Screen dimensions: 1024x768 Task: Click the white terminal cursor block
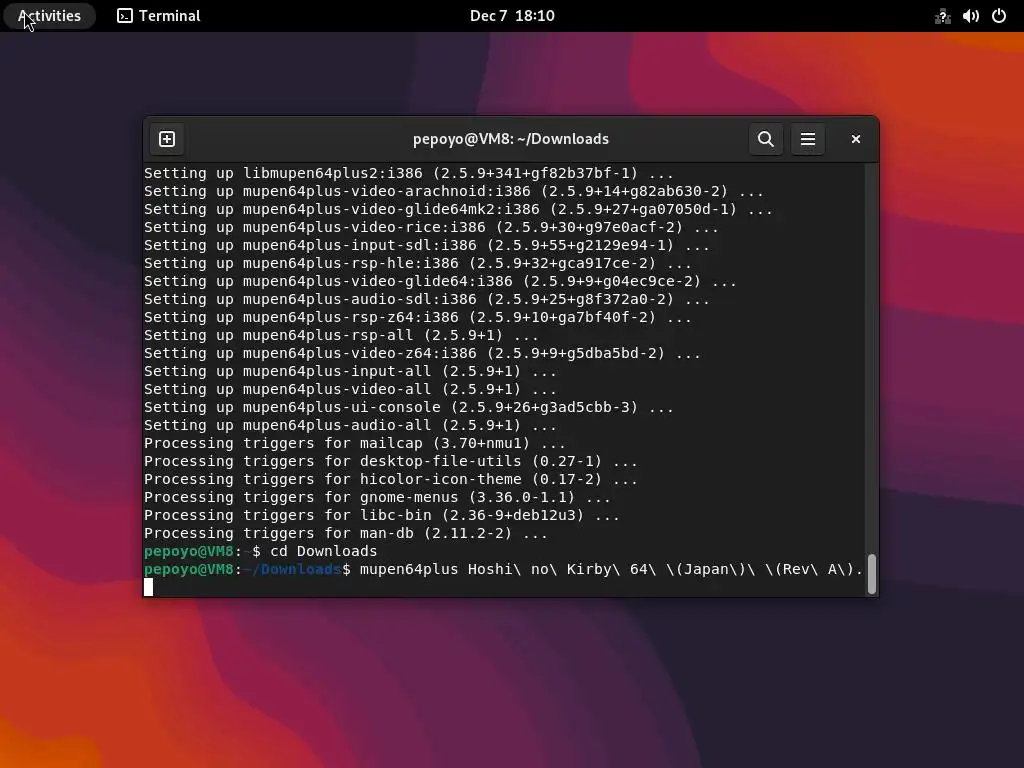click(x=149, y=587)
